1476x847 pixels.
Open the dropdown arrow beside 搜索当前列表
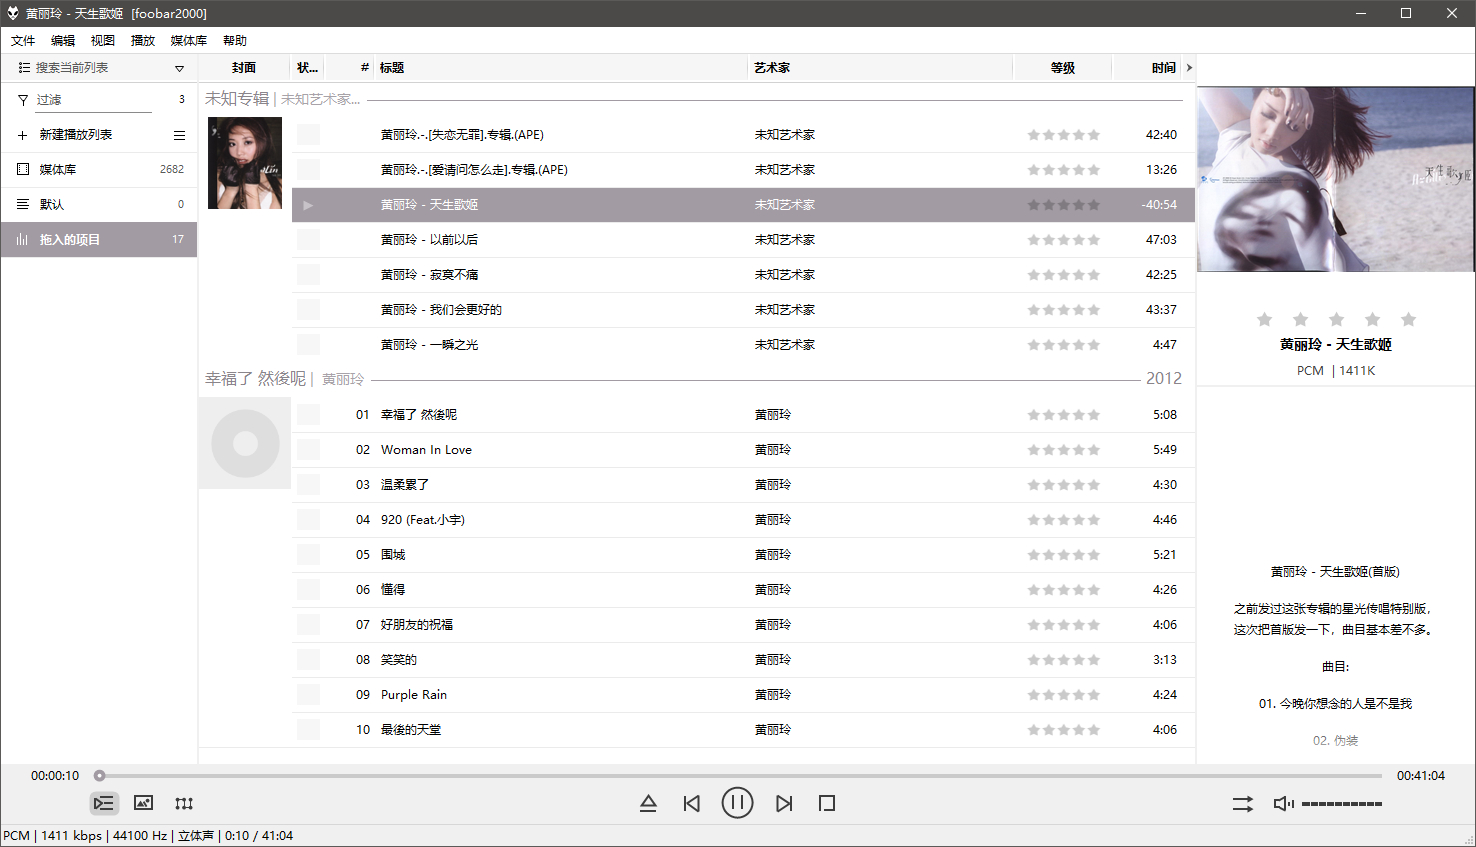179,68
